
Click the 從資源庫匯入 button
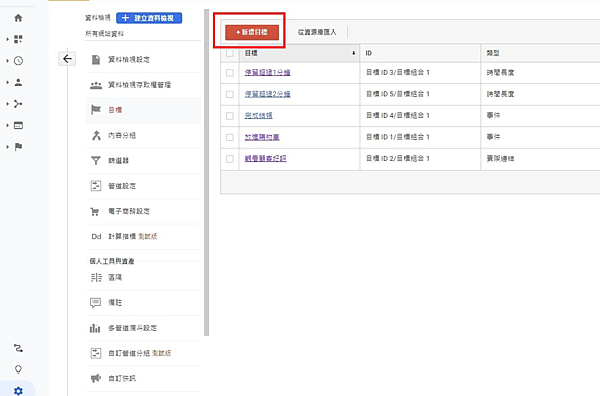[x=317, y=32]
